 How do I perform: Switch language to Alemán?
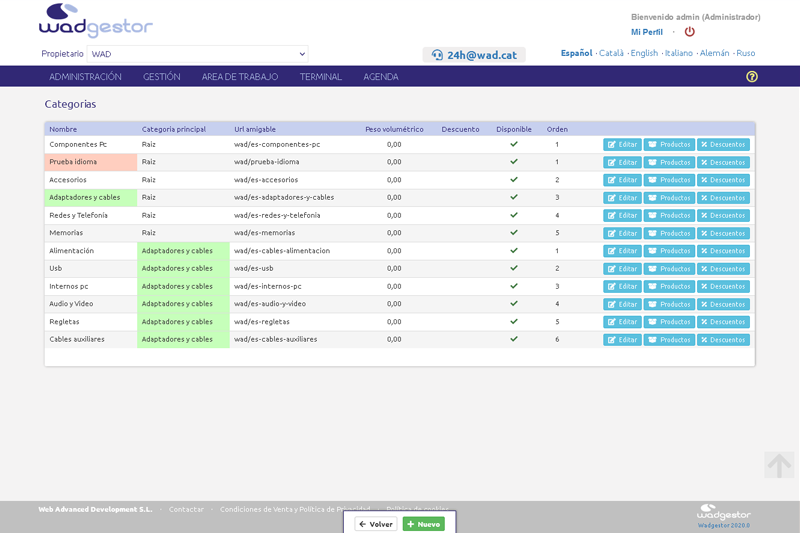pyautogui.click(x=714, y=53)
